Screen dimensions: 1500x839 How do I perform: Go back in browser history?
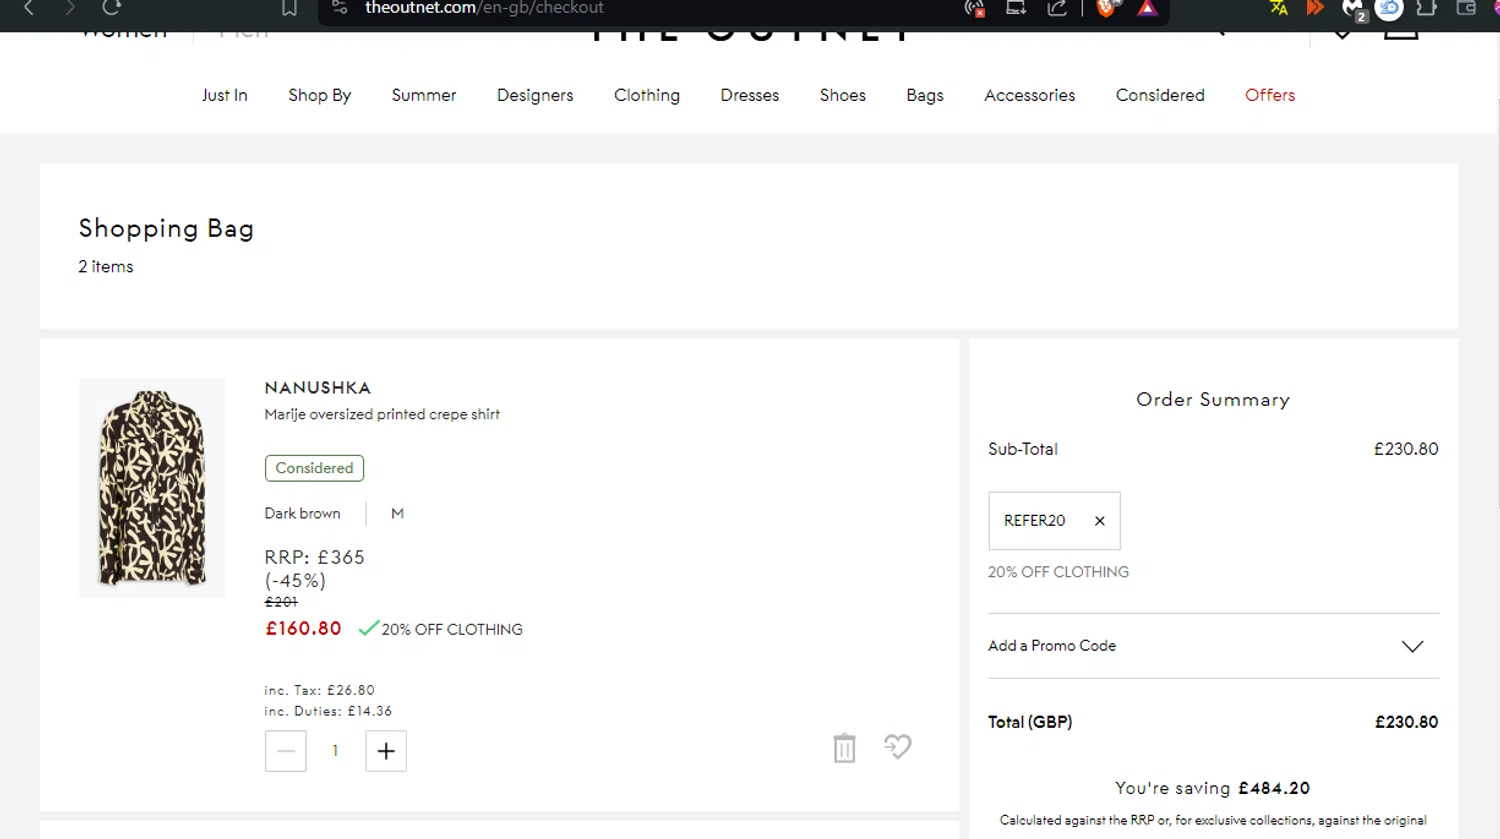29,8
